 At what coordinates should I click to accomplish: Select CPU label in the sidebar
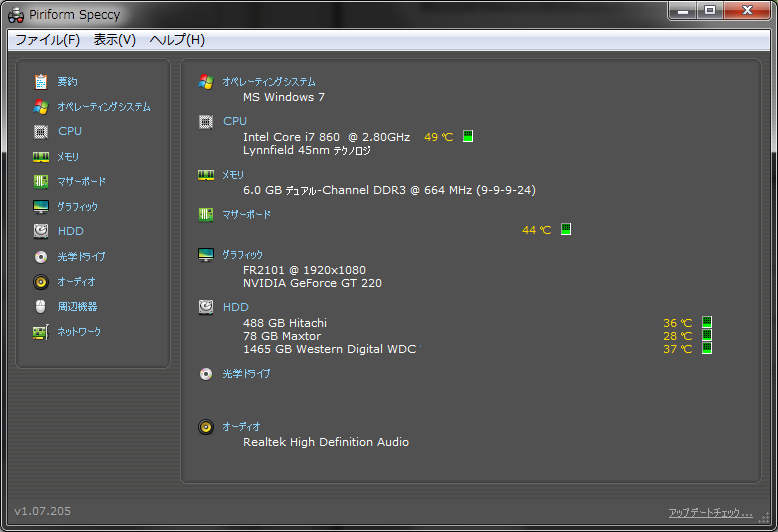point(70,132)
